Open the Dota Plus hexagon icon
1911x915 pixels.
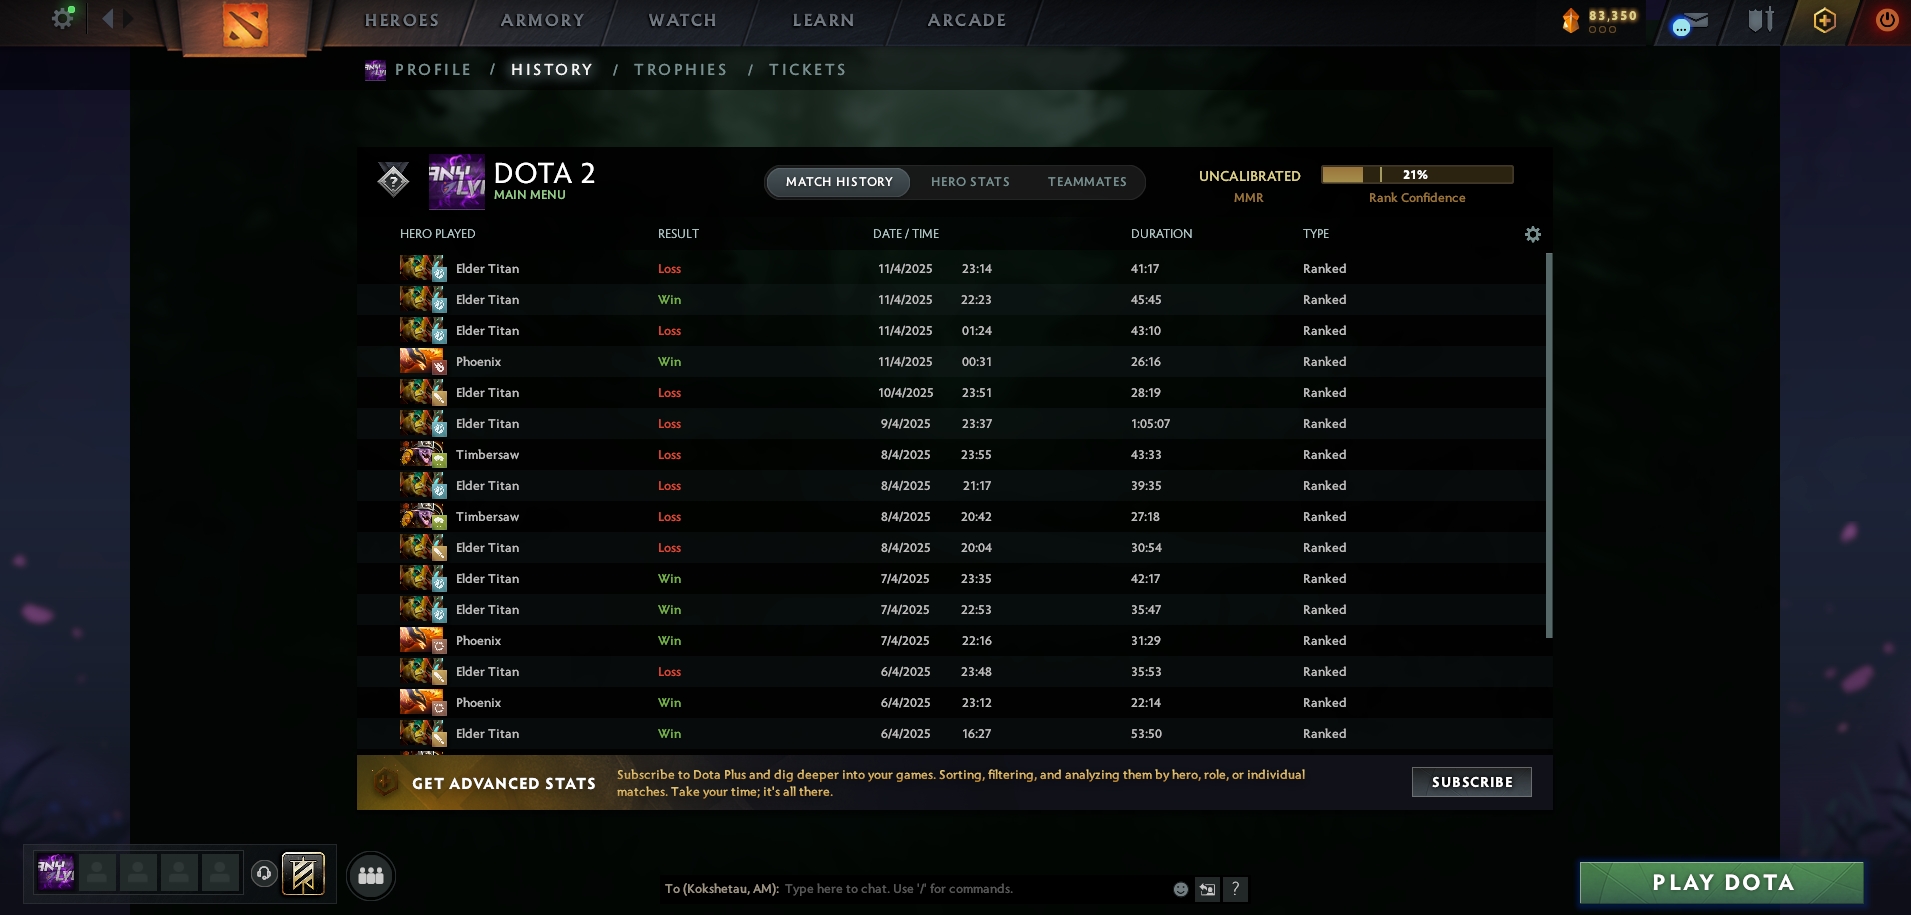tap(1824, 20)
